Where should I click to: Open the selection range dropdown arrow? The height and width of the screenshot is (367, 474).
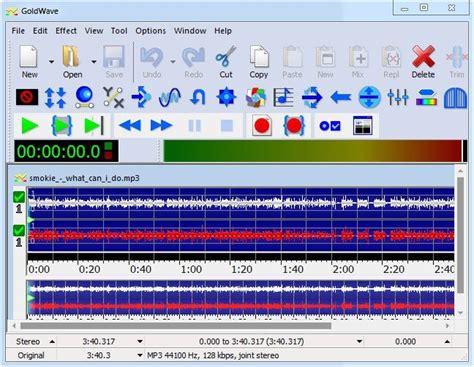(359, 342)
